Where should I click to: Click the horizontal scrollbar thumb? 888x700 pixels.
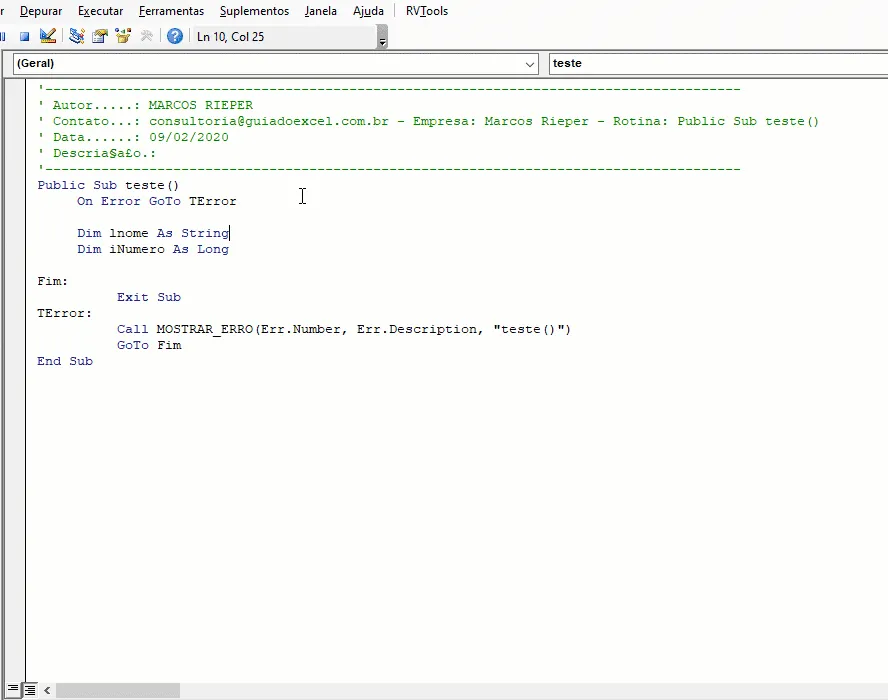pos(118,690)
